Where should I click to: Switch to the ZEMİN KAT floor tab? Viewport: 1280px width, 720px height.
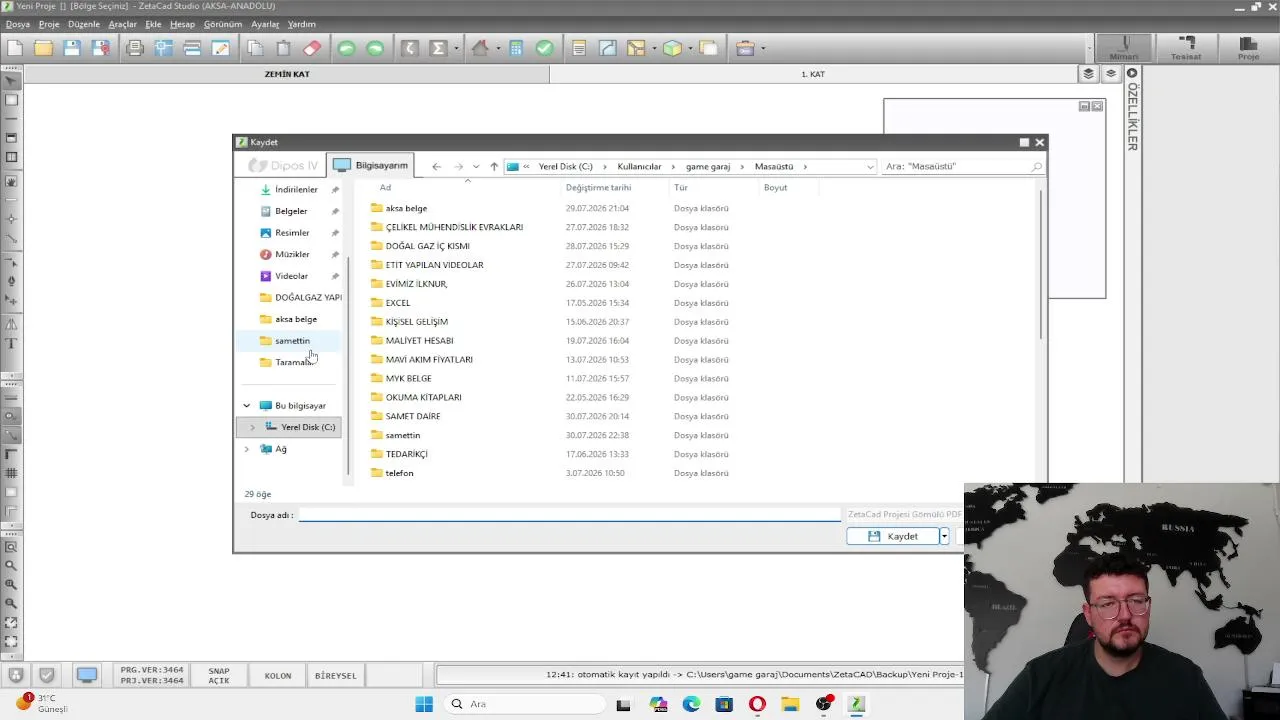pos(287,74)
